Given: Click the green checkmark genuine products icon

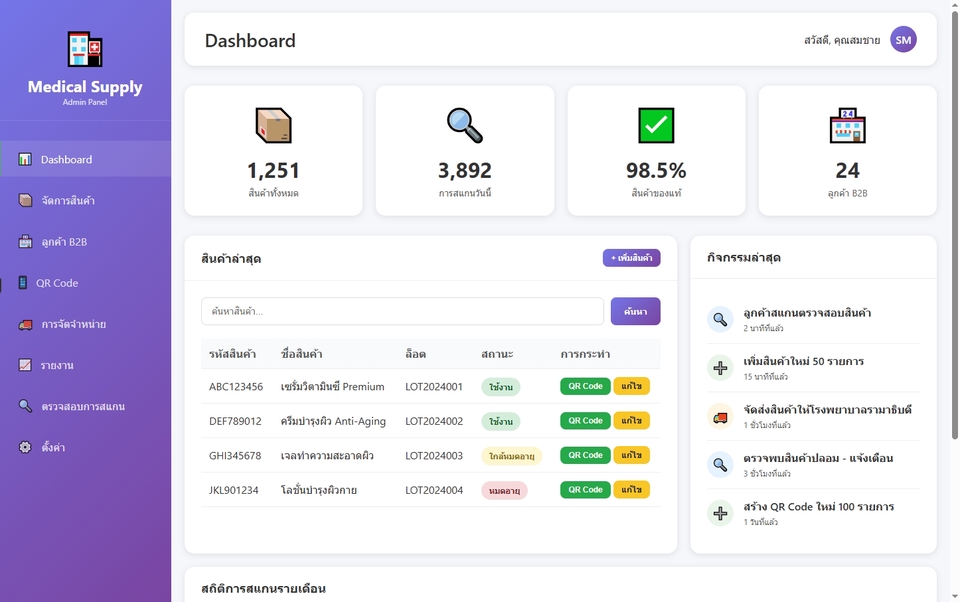Looking at the screenshot, I should pos(656,125).
